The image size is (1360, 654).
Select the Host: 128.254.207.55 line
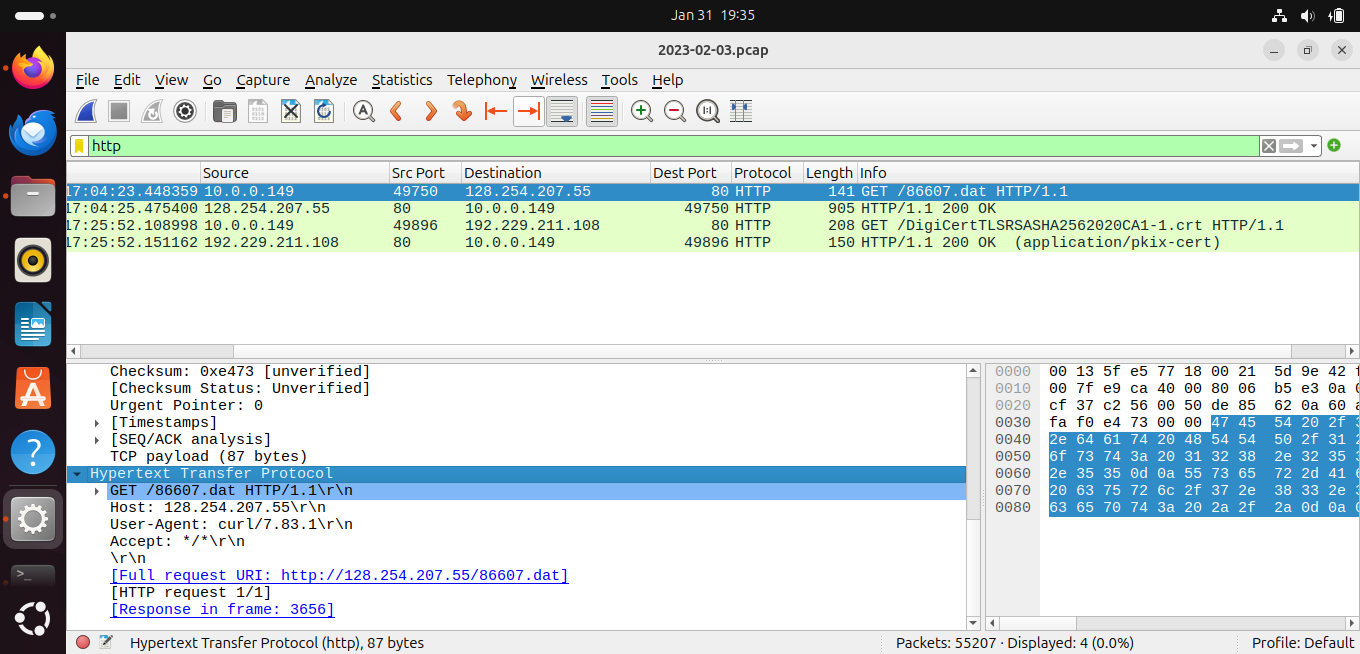pyautogui.click(x=218, y=508)
